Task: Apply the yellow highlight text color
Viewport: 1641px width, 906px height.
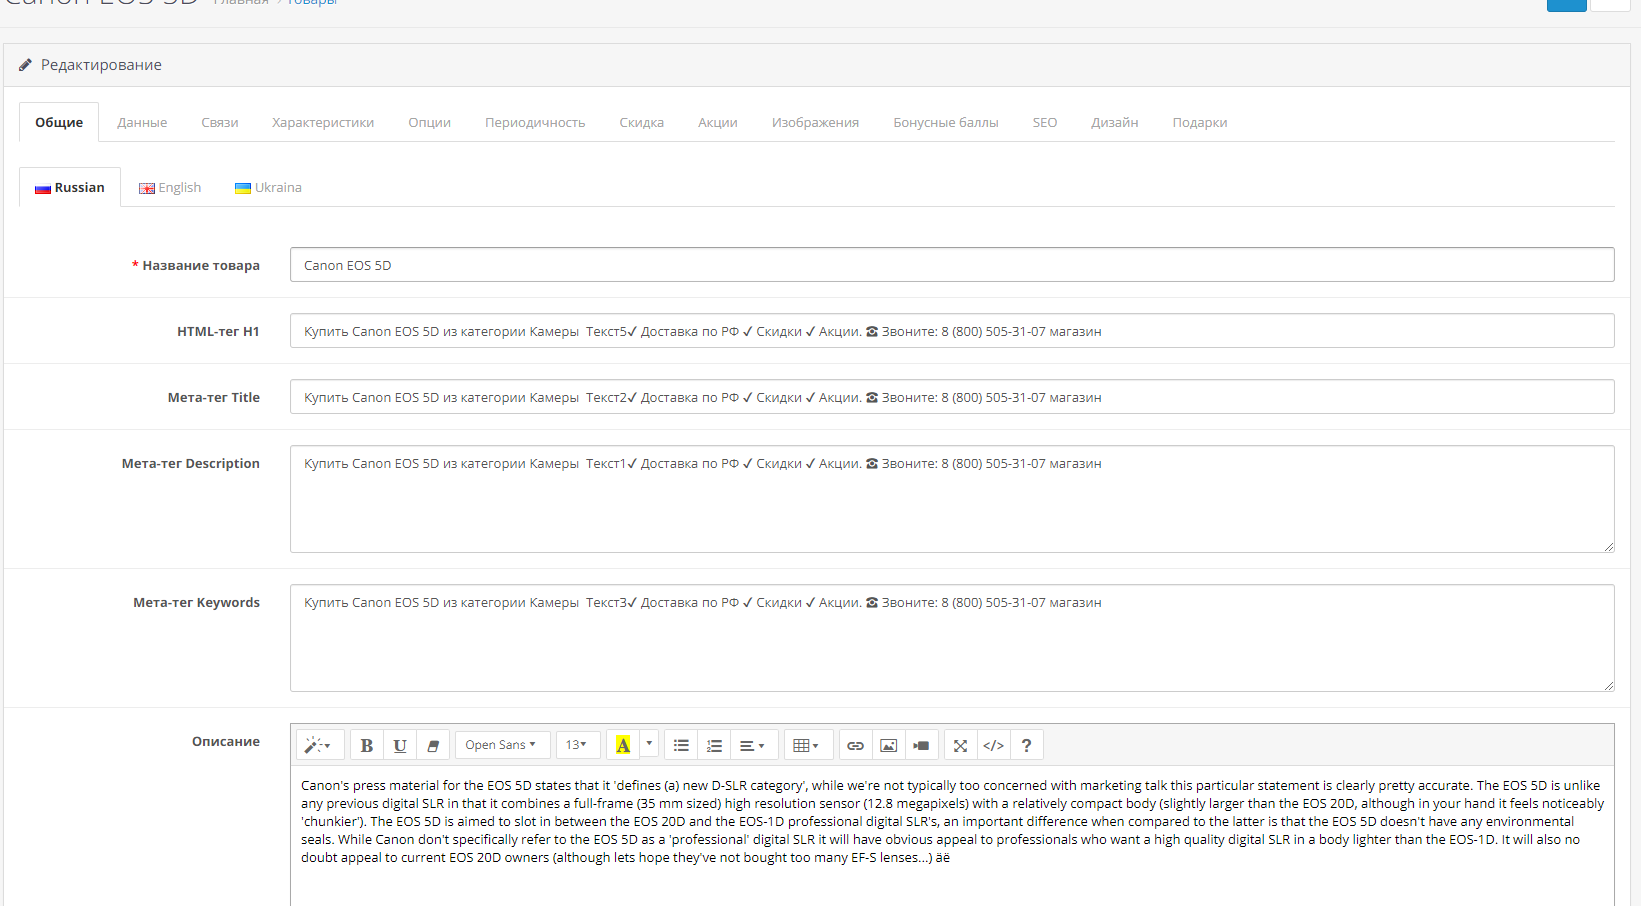Action: coord(623,745)
